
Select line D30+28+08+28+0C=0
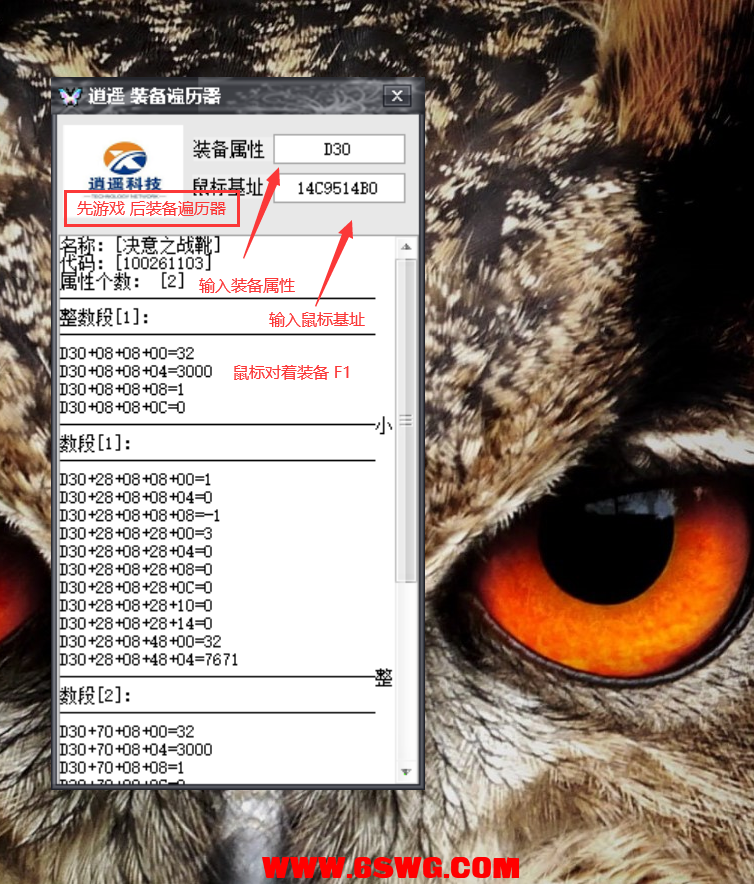tap(136, 588)
